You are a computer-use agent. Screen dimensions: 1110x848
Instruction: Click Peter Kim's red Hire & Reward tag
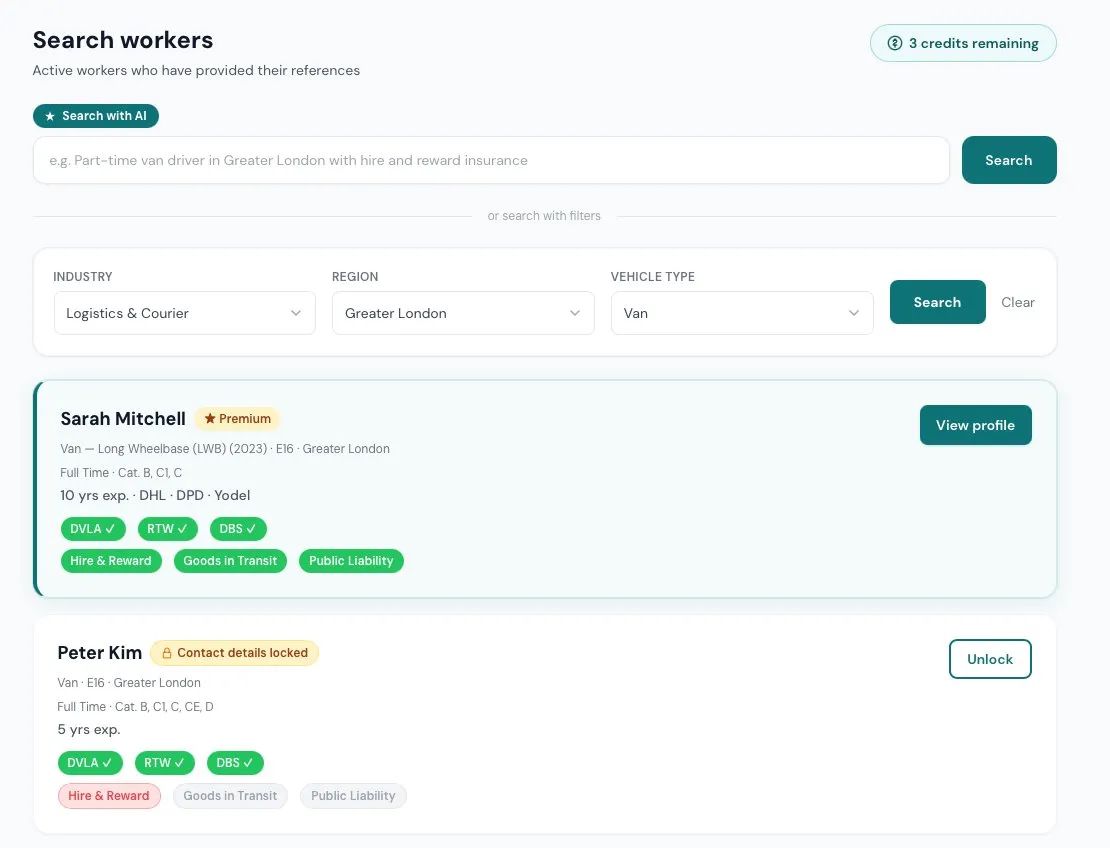(x=109, y=796)
